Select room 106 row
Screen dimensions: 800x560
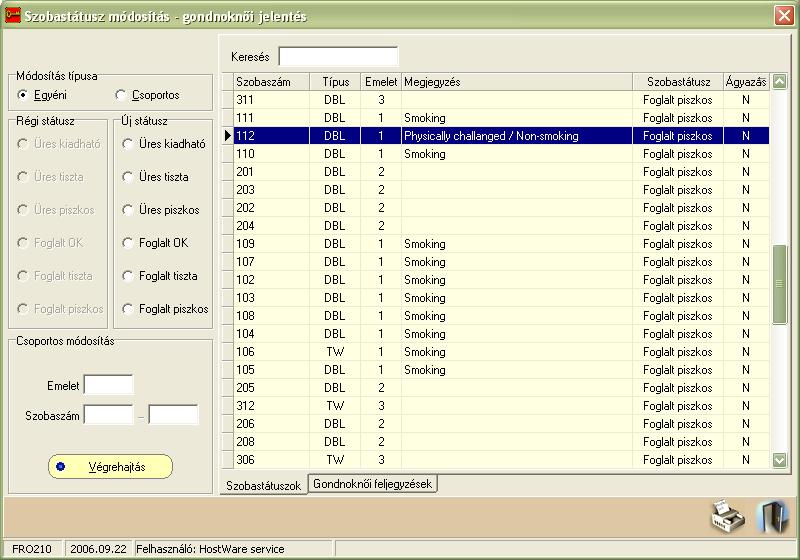tap(501, 352)
